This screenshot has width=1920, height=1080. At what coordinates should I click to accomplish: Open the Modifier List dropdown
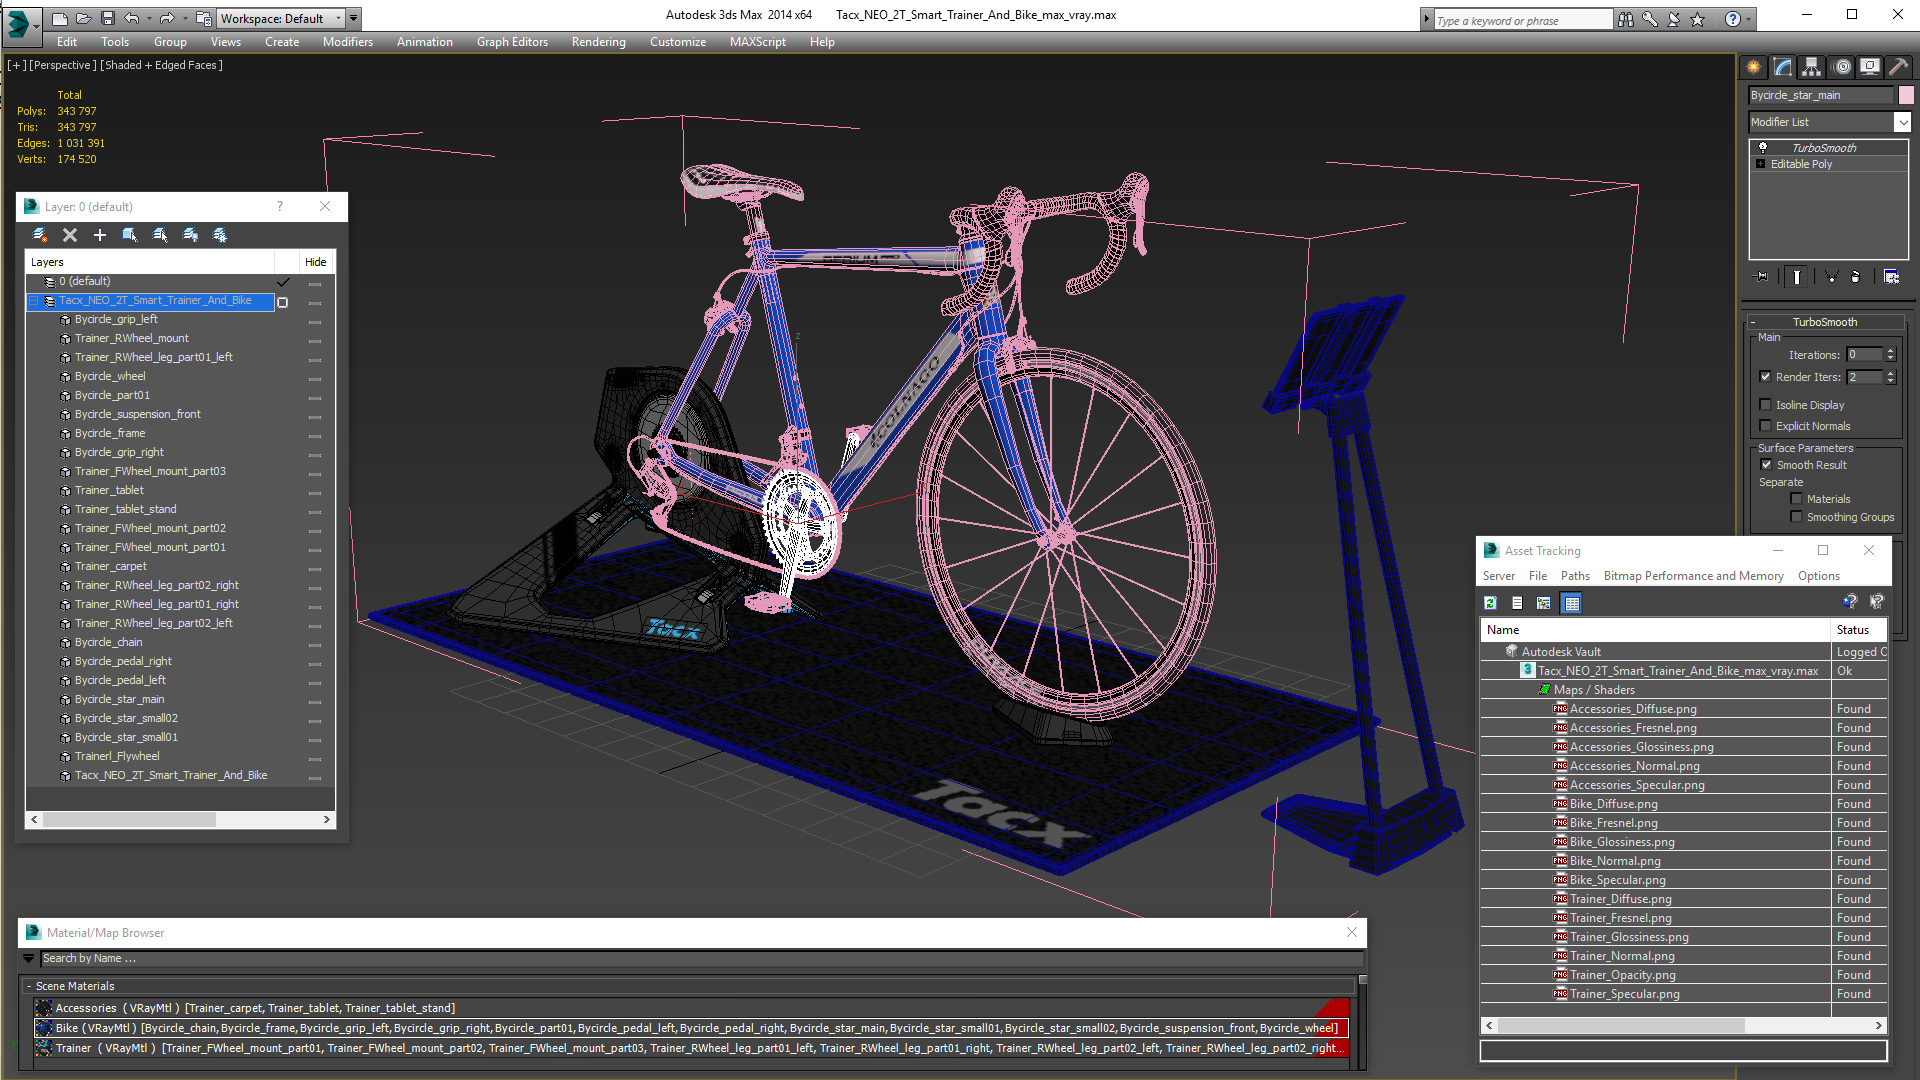click(x=1901, y=122)
